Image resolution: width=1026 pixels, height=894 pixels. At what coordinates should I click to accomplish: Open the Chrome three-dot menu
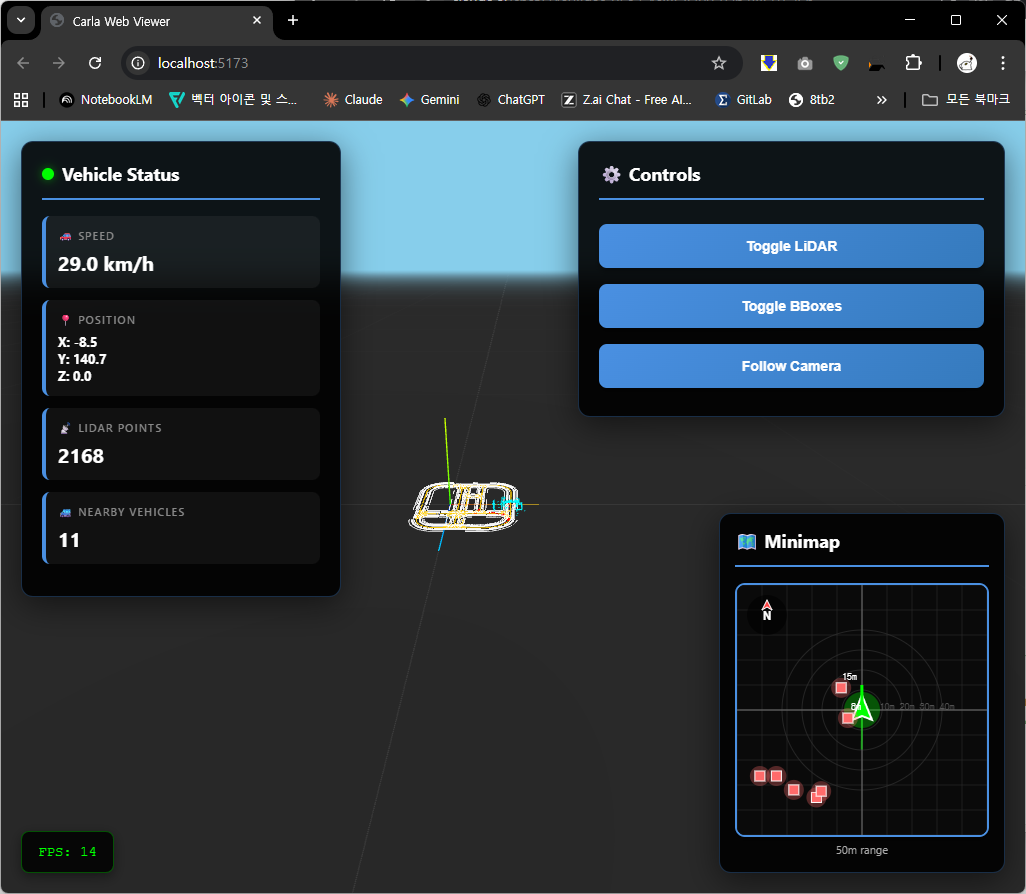click(1002, 63)
